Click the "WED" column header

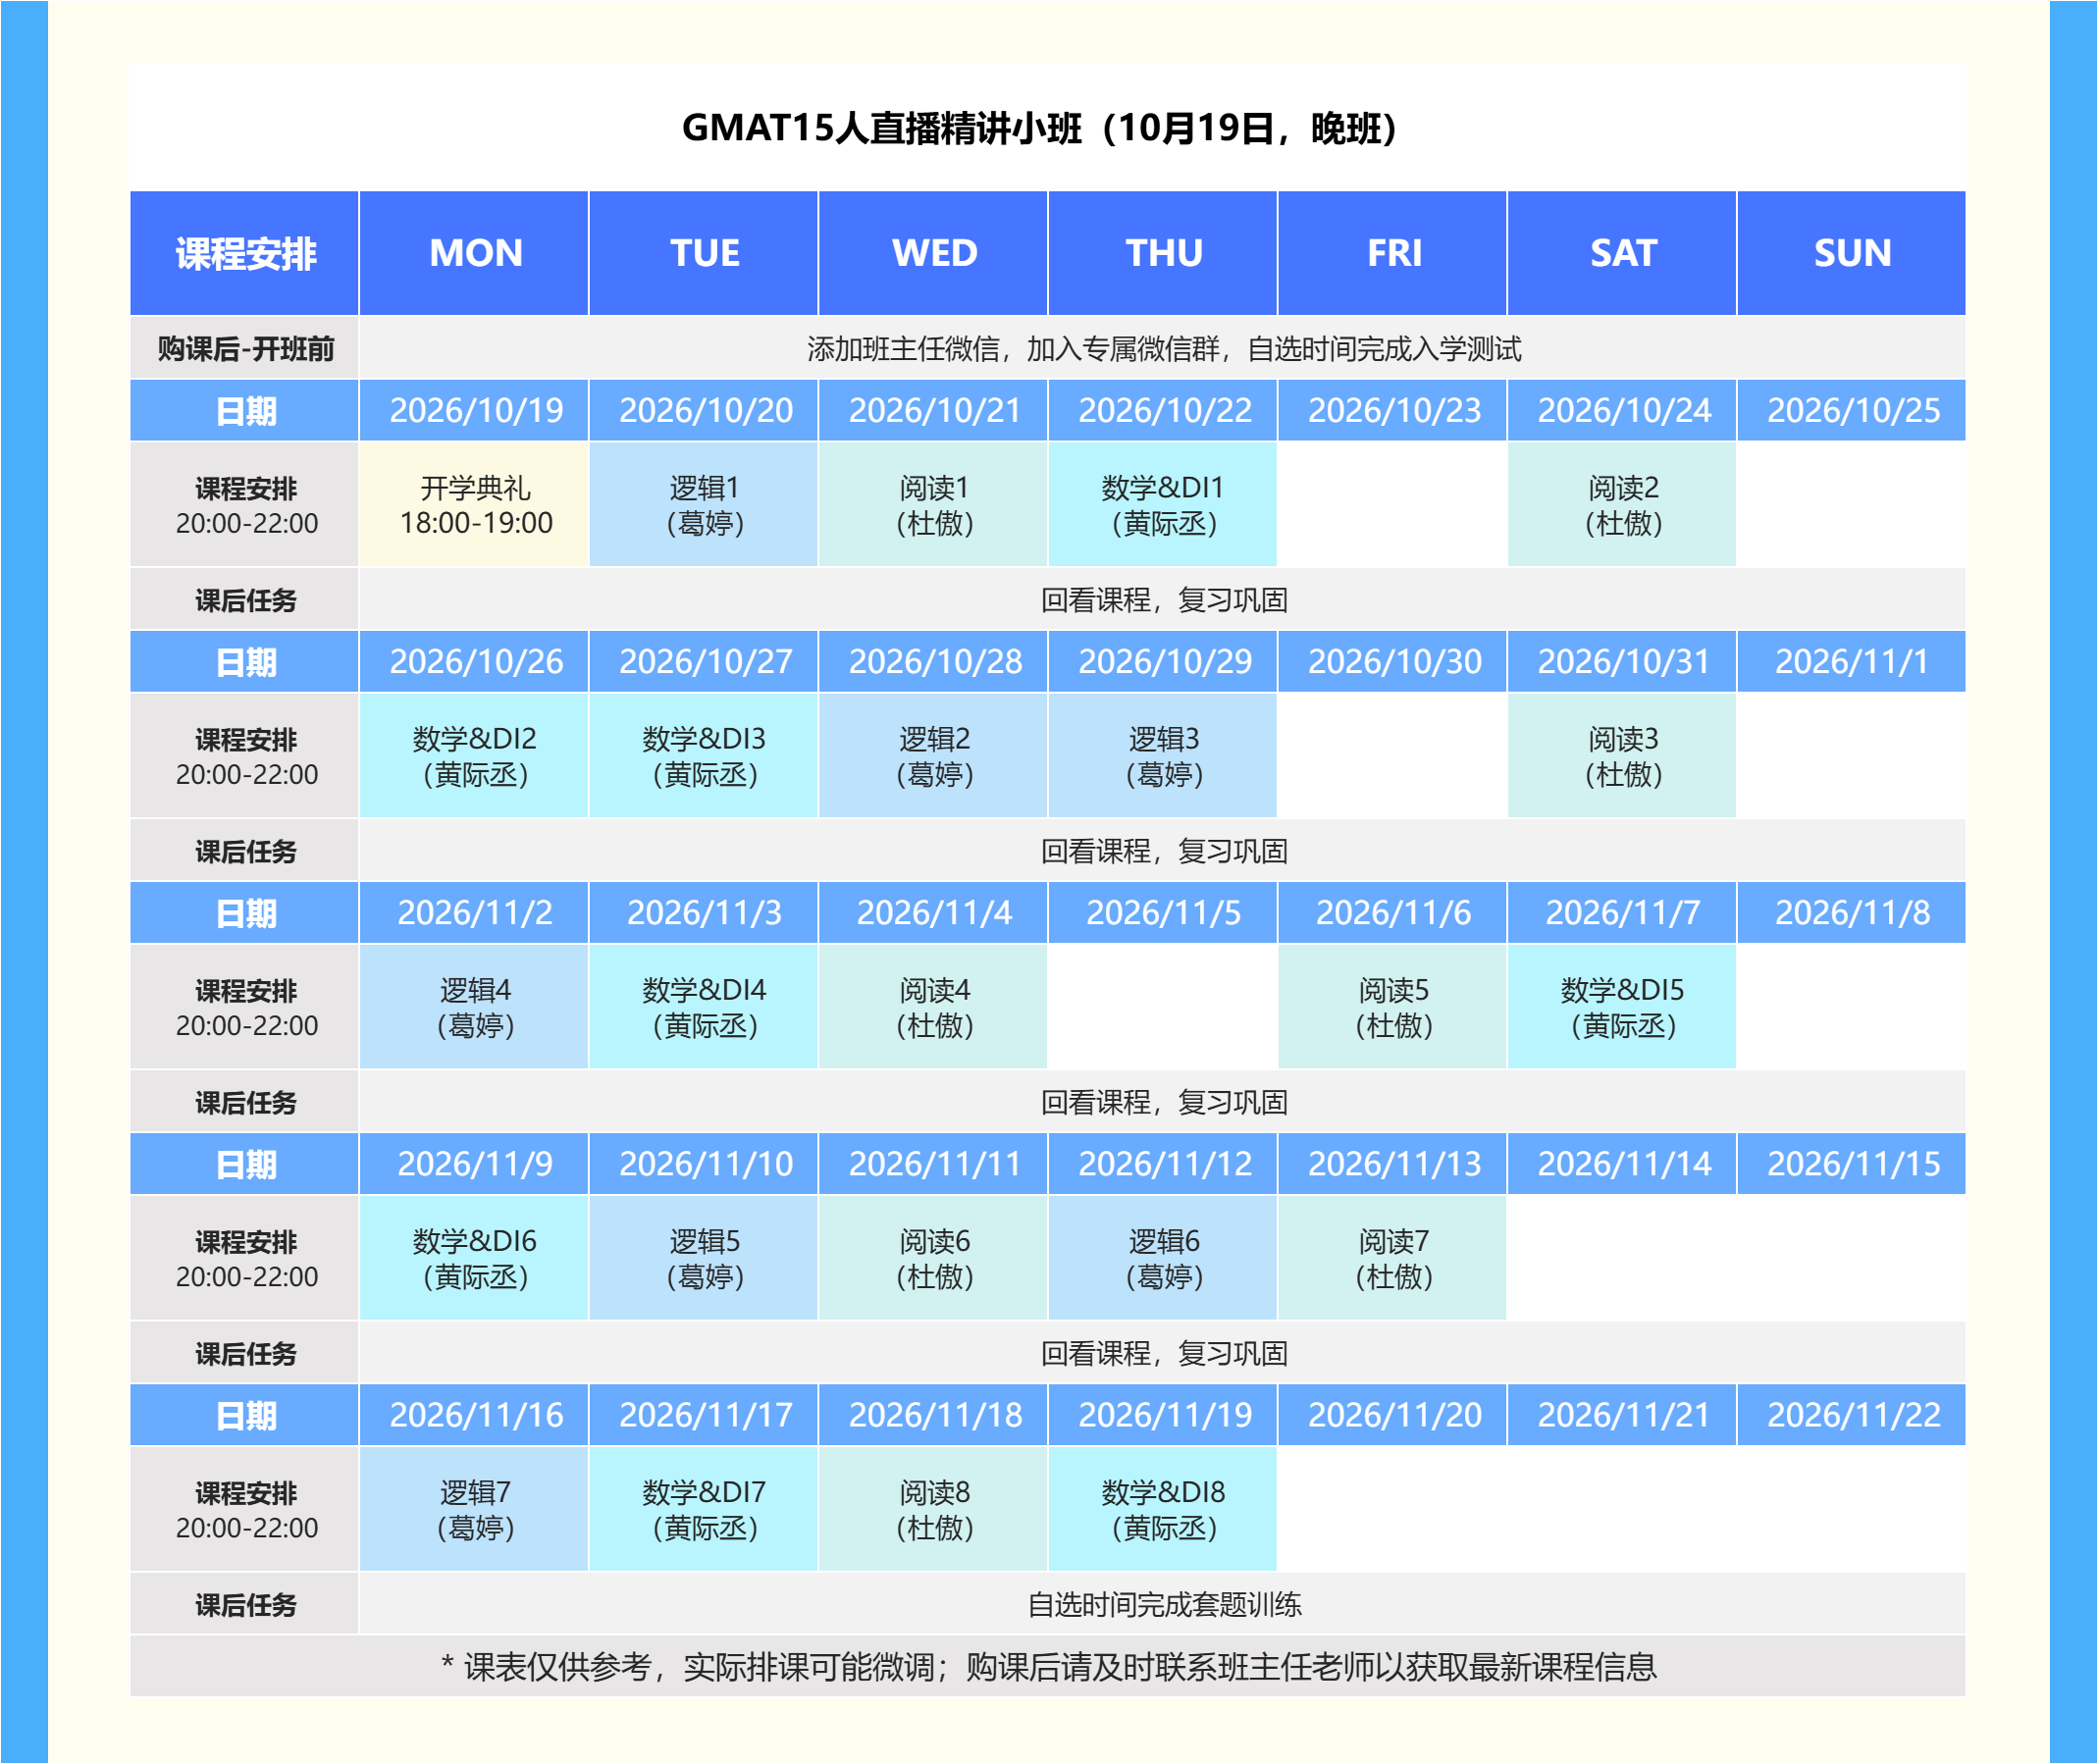pos(933,253)
